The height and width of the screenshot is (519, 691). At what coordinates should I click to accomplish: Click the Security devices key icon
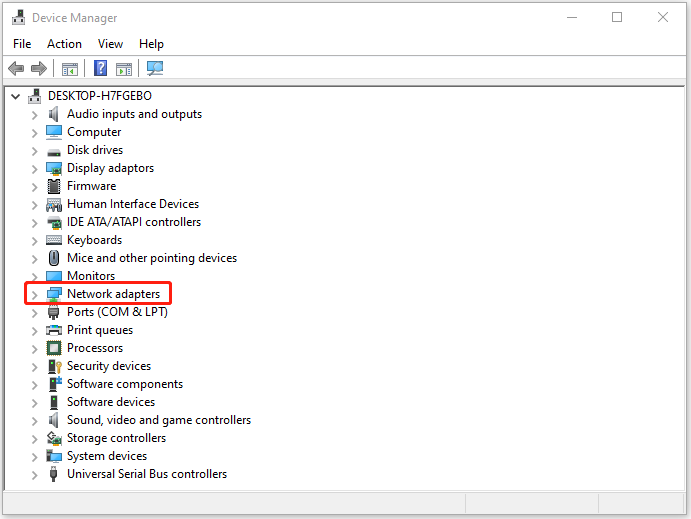(x=55, y=367)
